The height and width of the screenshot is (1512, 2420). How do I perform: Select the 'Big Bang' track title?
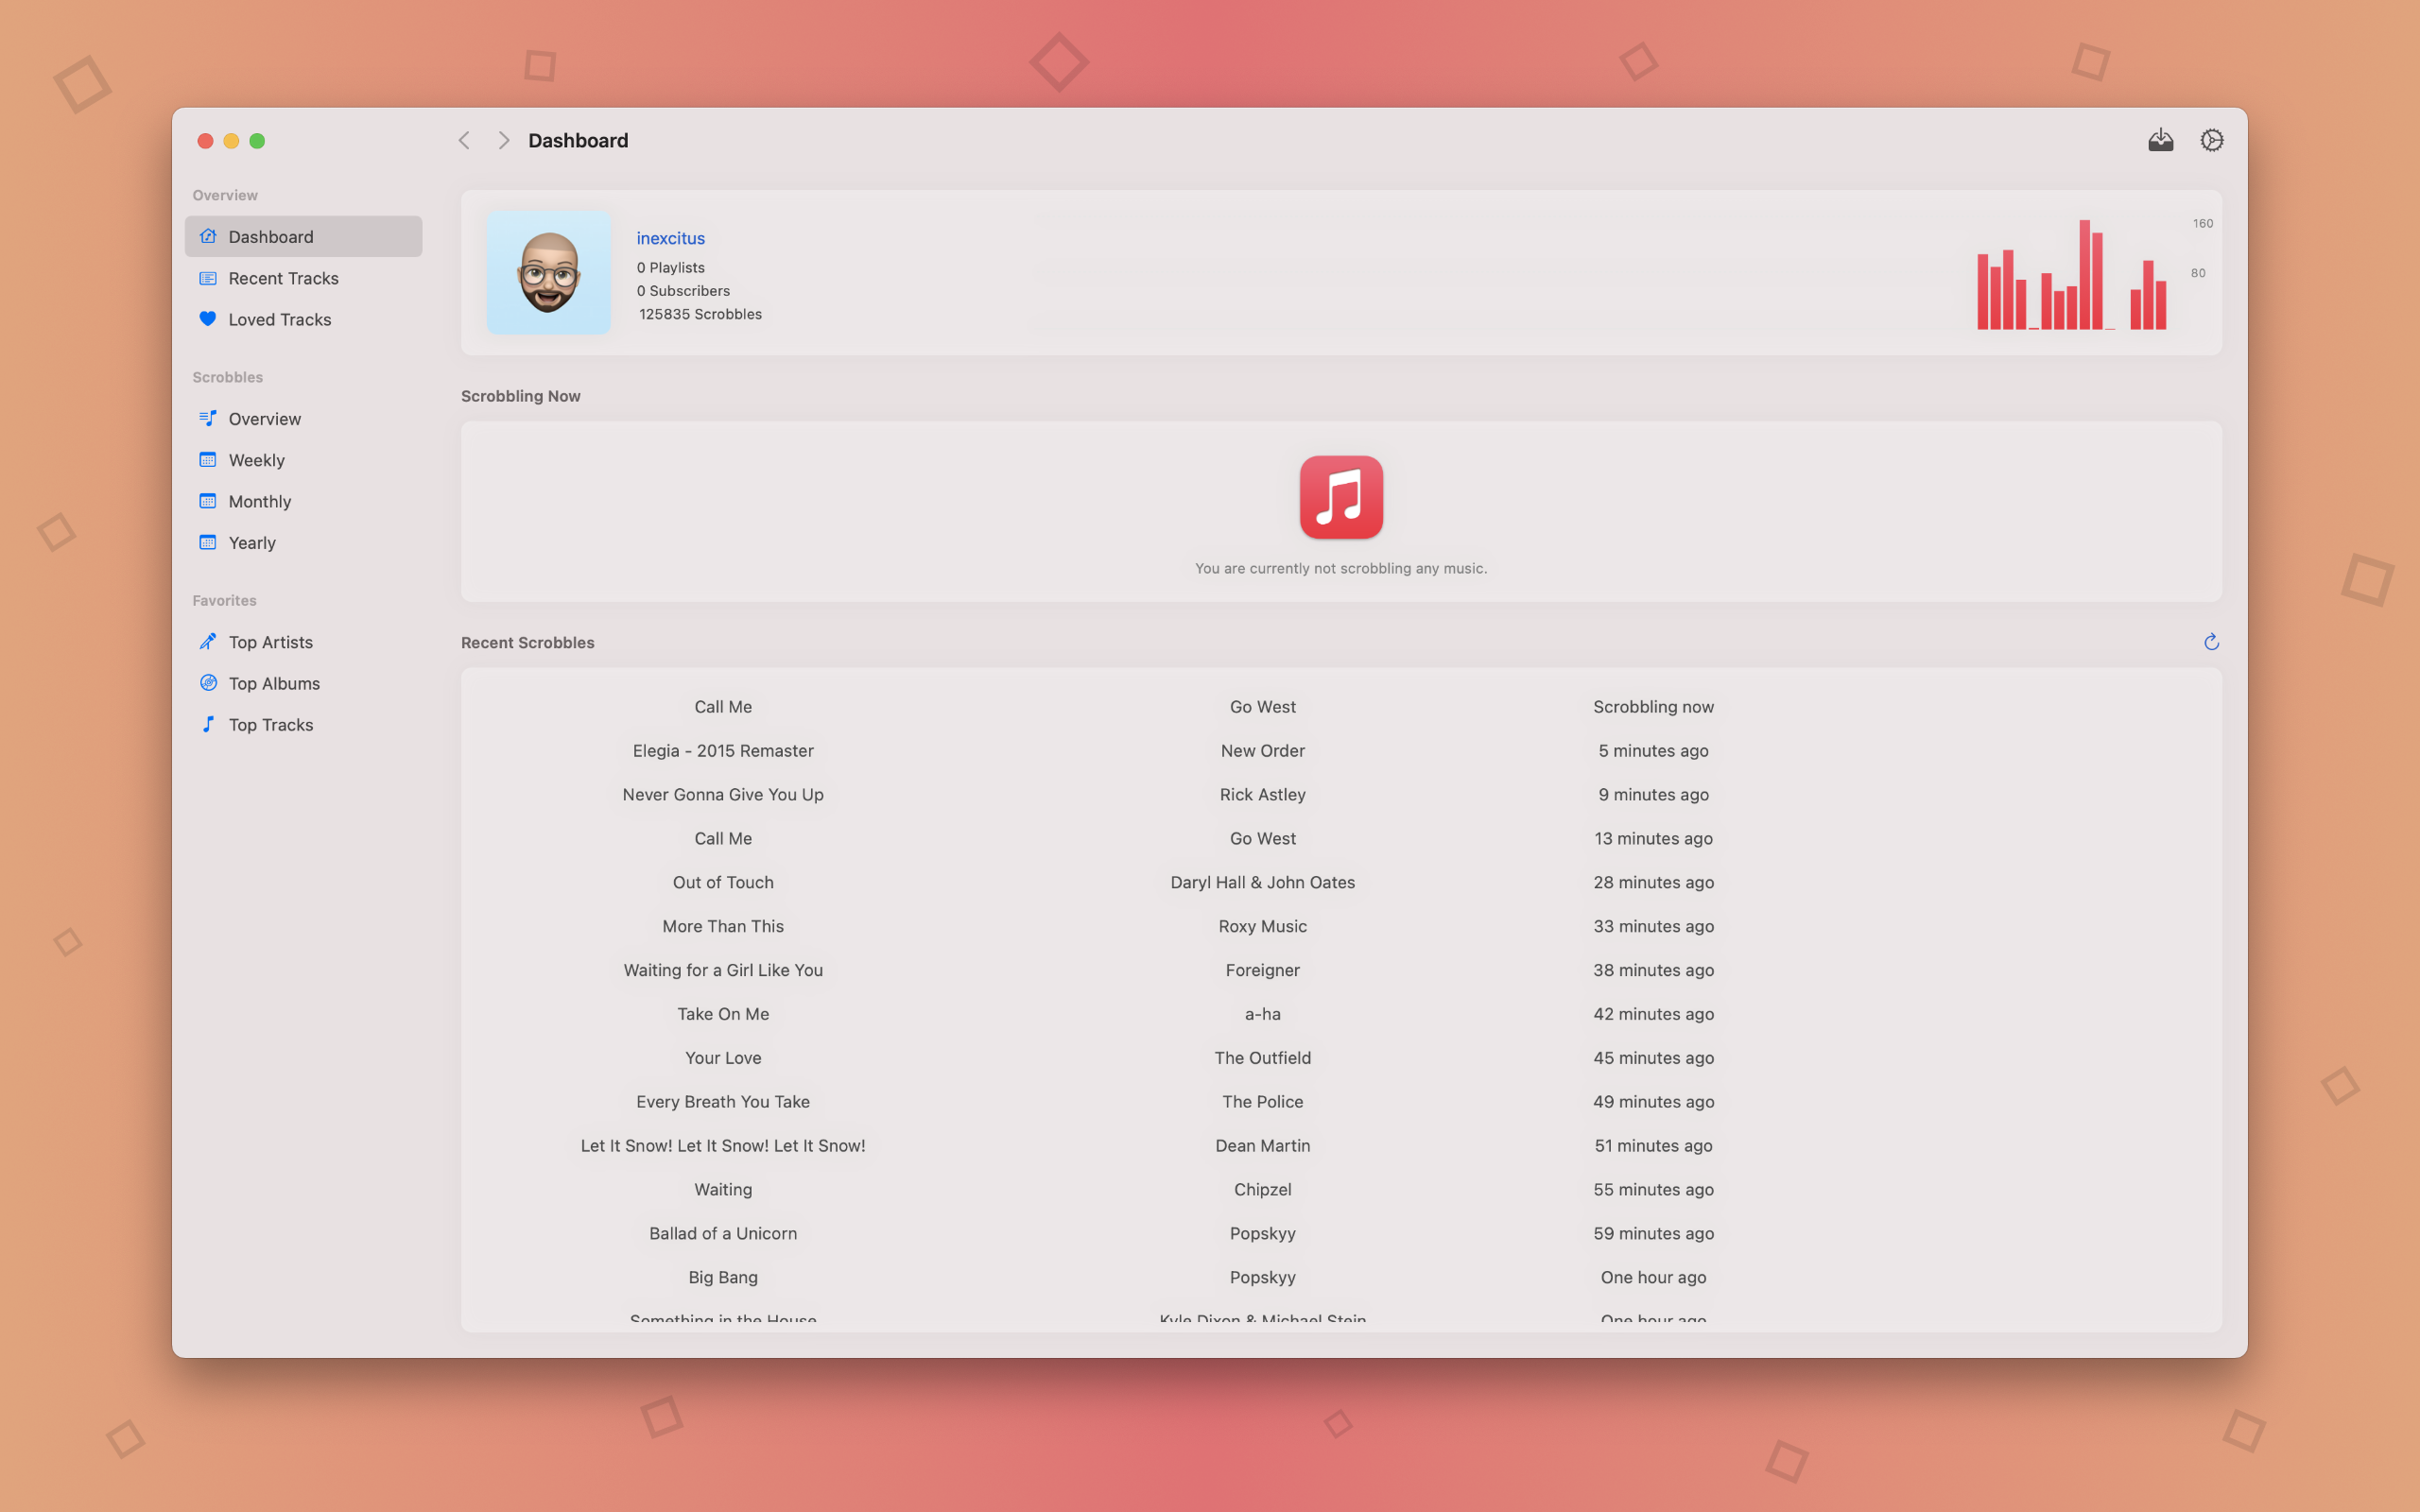723,1277
